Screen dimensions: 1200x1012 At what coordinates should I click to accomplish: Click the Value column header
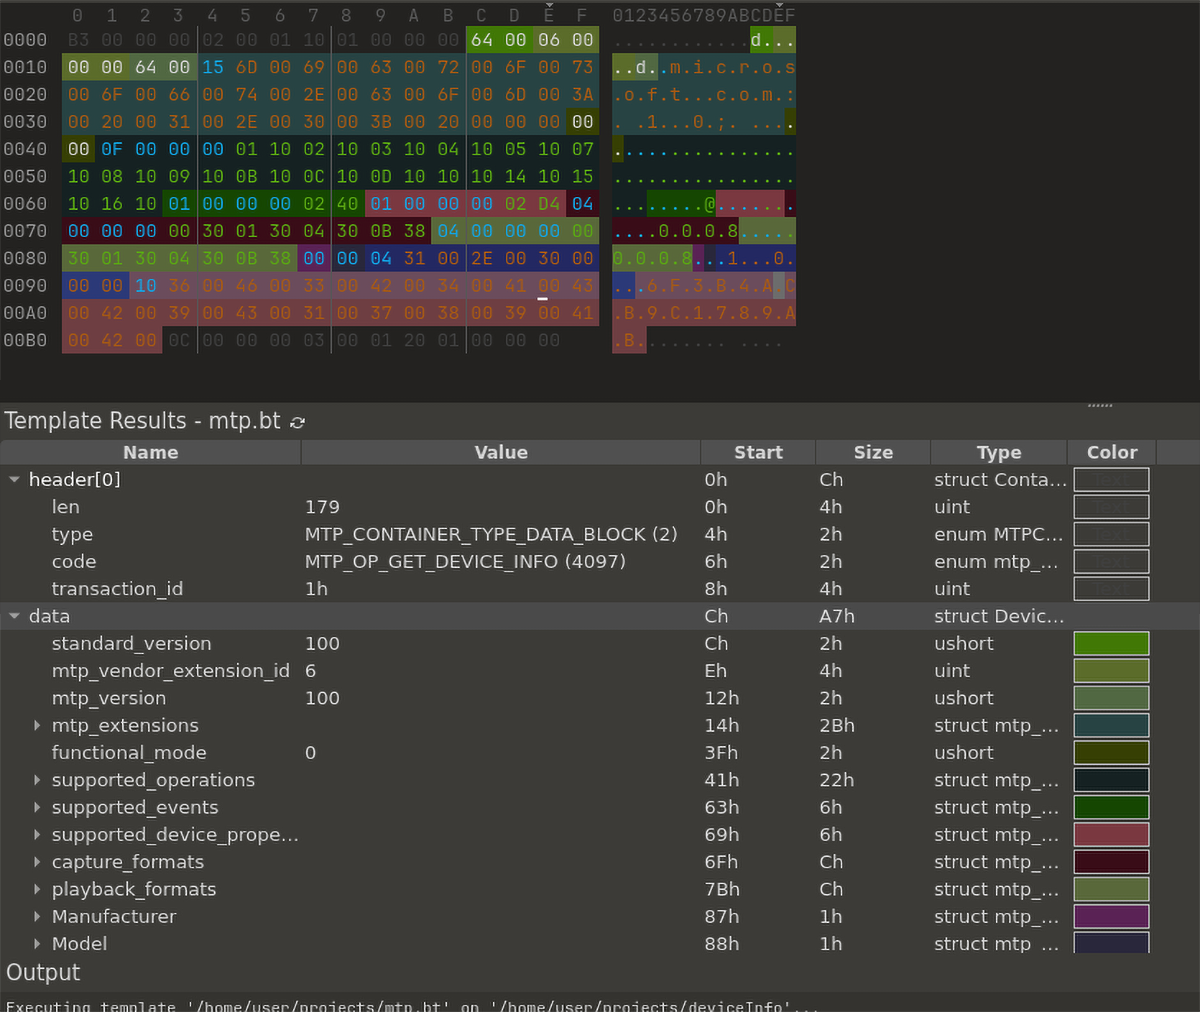pyautogui.click(x=501, y=452)
